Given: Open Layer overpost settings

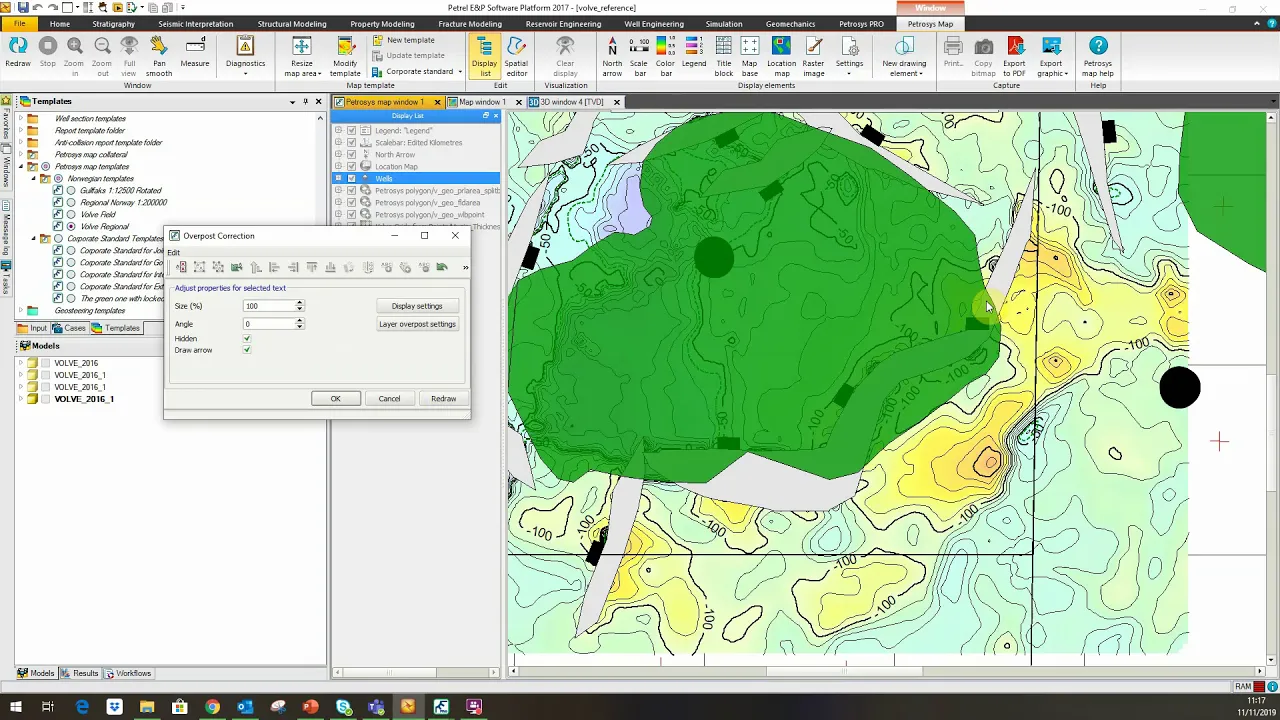Looking at the screenshot, I should point(417,324).
